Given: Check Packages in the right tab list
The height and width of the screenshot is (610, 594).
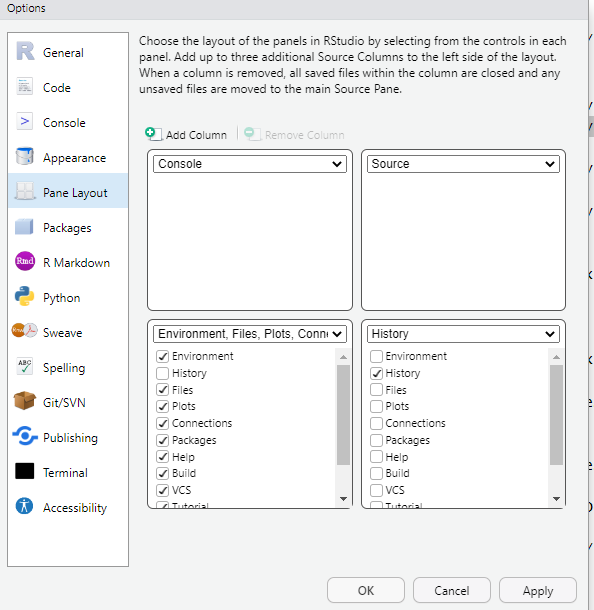Looking at the screenshot, I should pyautogui.click(x=376, y=440).
